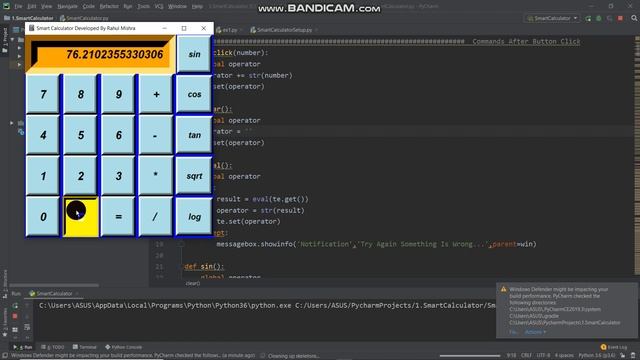Open the Help menu
This screenshot has height=360, width=640.
point(197,6)
